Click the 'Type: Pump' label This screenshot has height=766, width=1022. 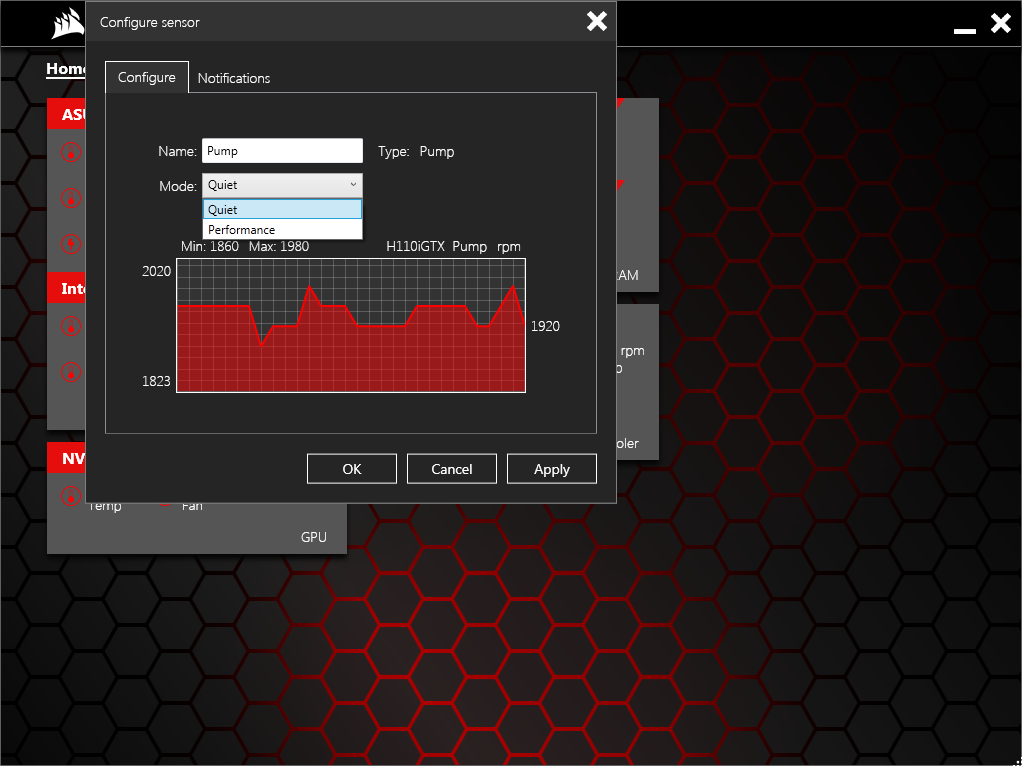pos(416,151)
